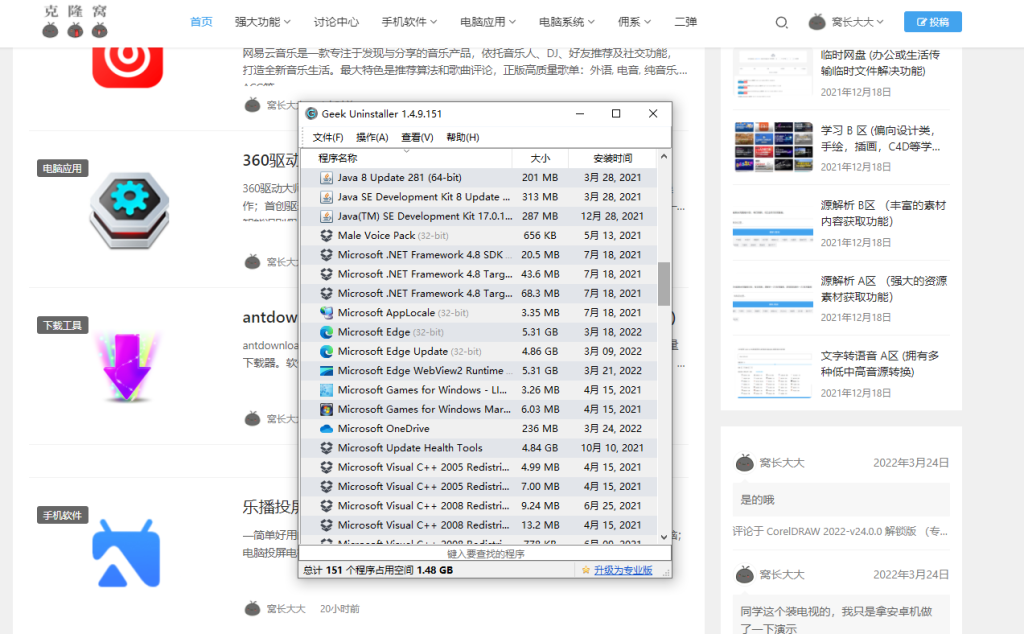Viewport: 1024px width, 634px height.
Task: Expand the 手机软件 dropdown
Action: (409, 22)
